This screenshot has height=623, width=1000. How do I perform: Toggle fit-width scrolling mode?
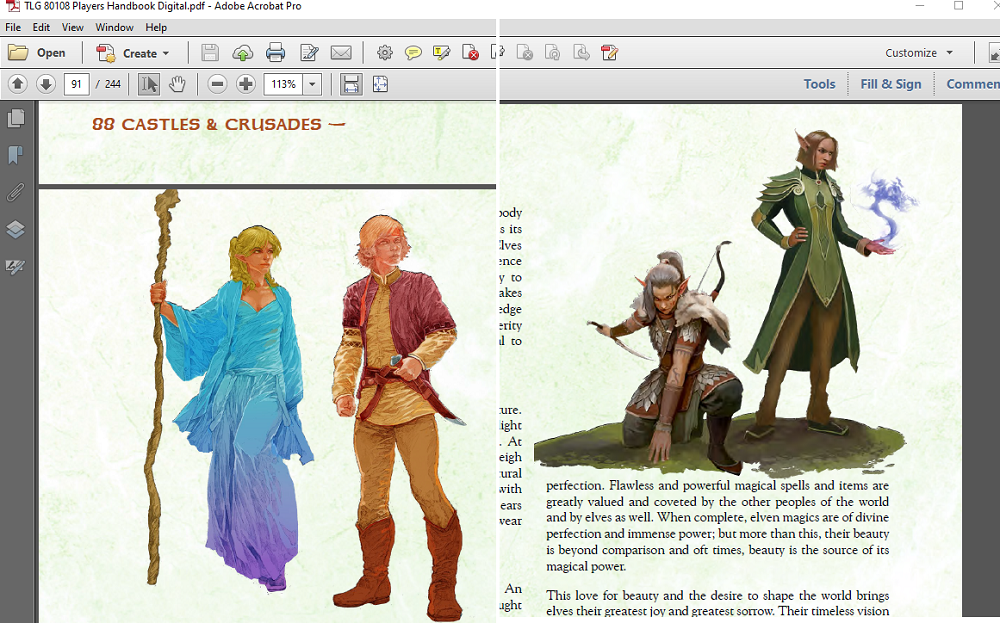(351, 84)
